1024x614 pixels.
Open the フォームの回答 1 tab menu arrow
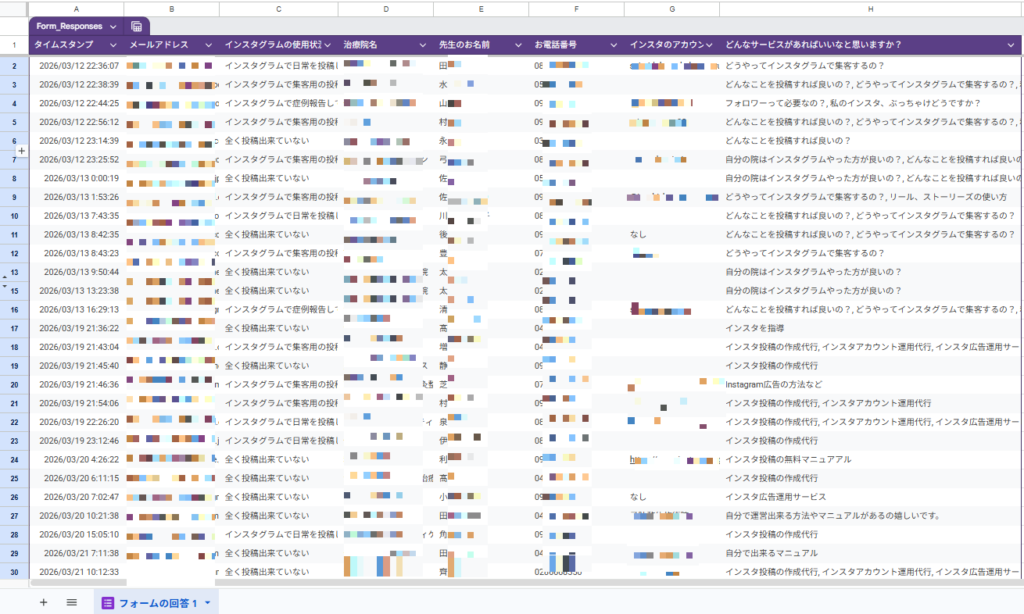coord(208,603)
